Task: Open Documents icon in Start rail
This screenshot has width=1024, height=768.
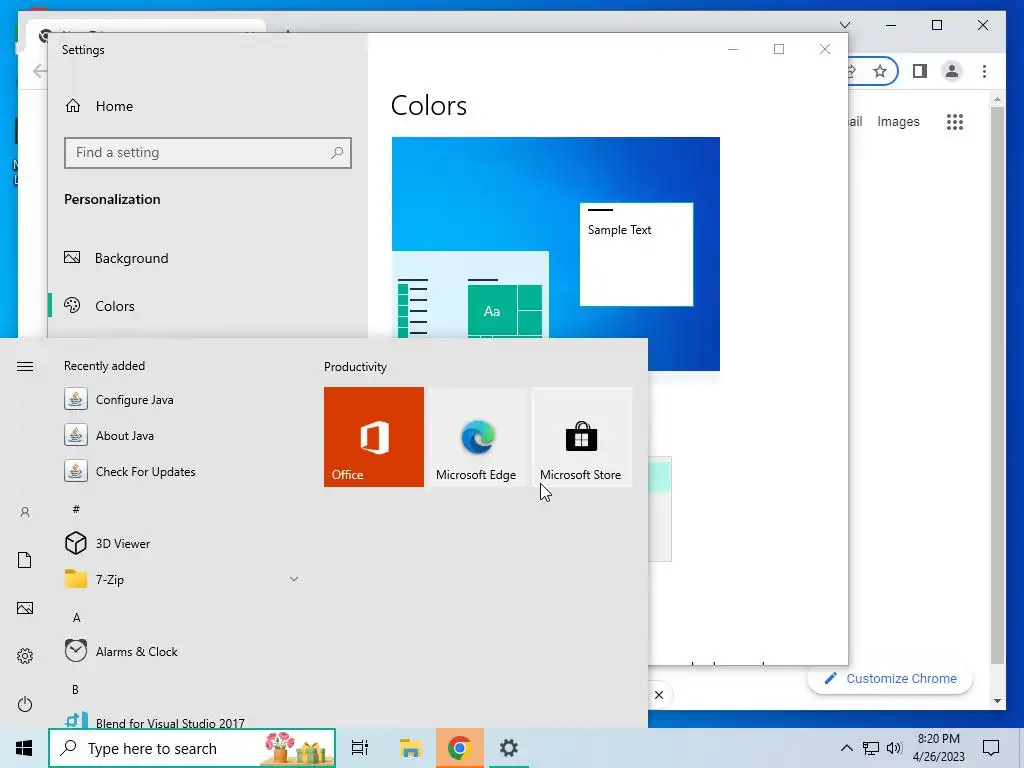Action: 25,560
